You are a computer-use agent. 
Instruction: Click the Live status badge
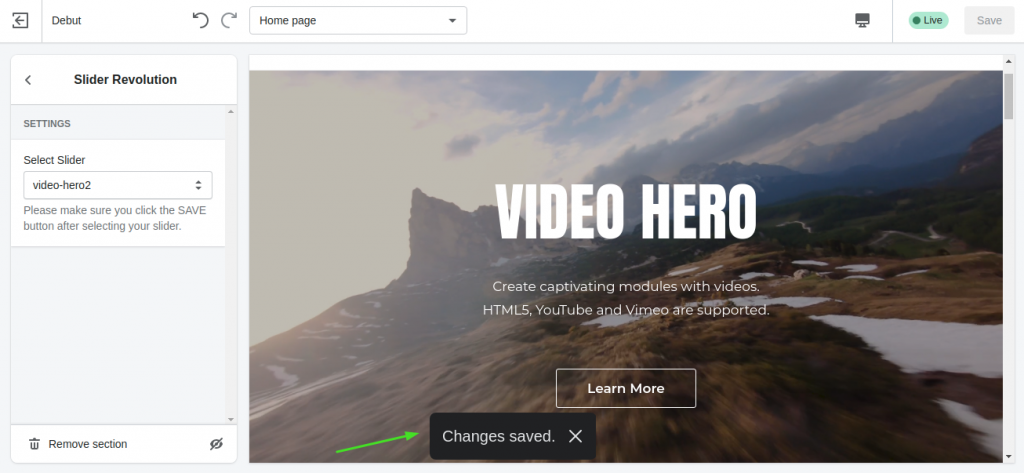tap(928, 20)
